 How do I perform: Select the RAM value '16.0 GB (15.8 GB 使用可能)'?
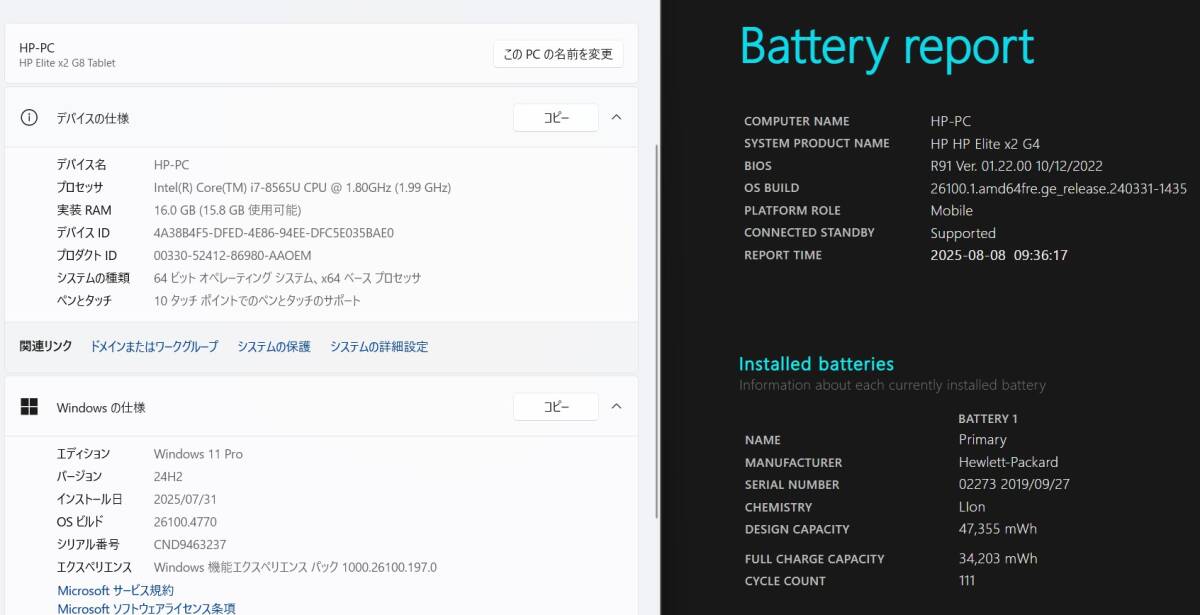click(x=227, y=210)
